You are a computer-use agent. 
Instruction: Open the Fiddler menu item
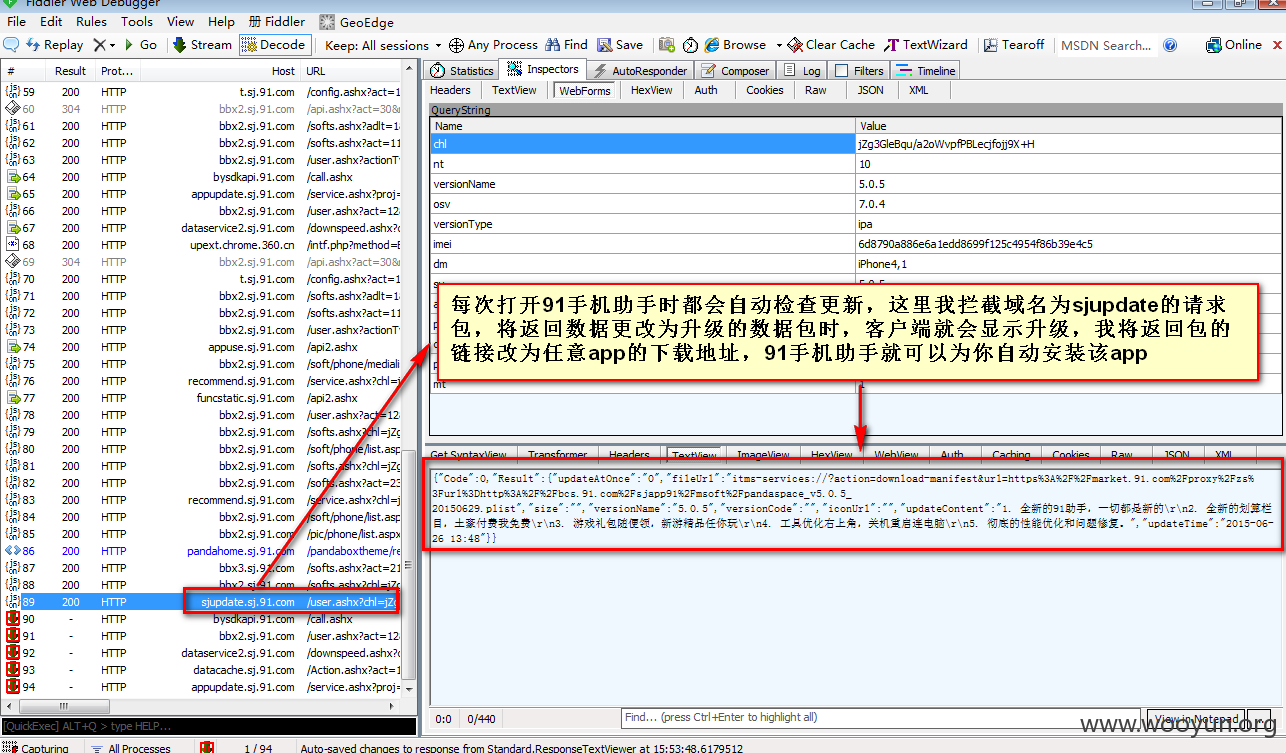pyautogui.click(x=276, y=21)
